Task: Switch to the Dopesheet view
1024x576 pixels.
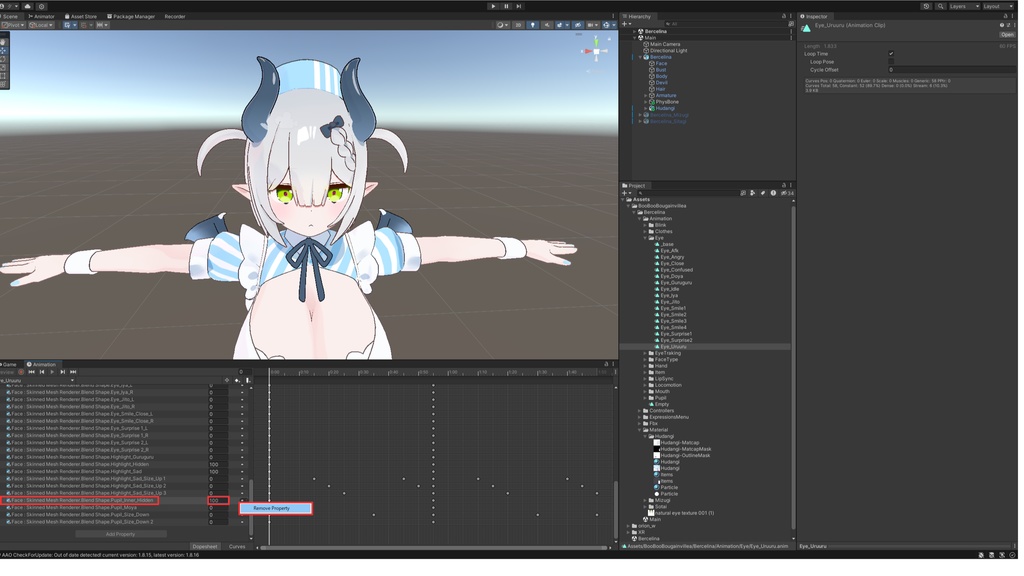Action: coord(205,547)
